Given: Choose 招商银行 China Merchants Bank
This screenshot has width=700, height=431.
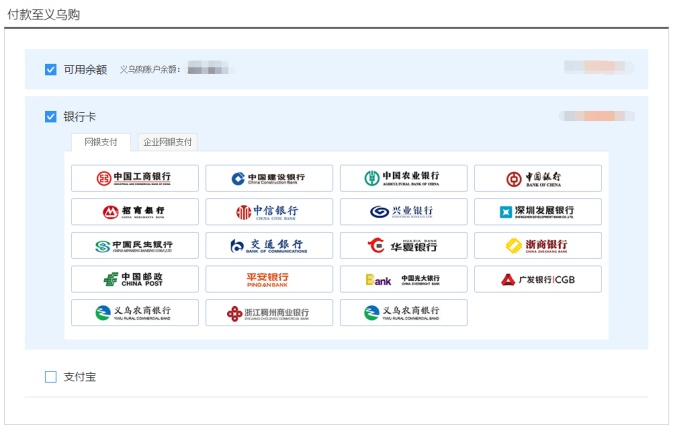Looking at the screenshot, I should coord(135,212).
